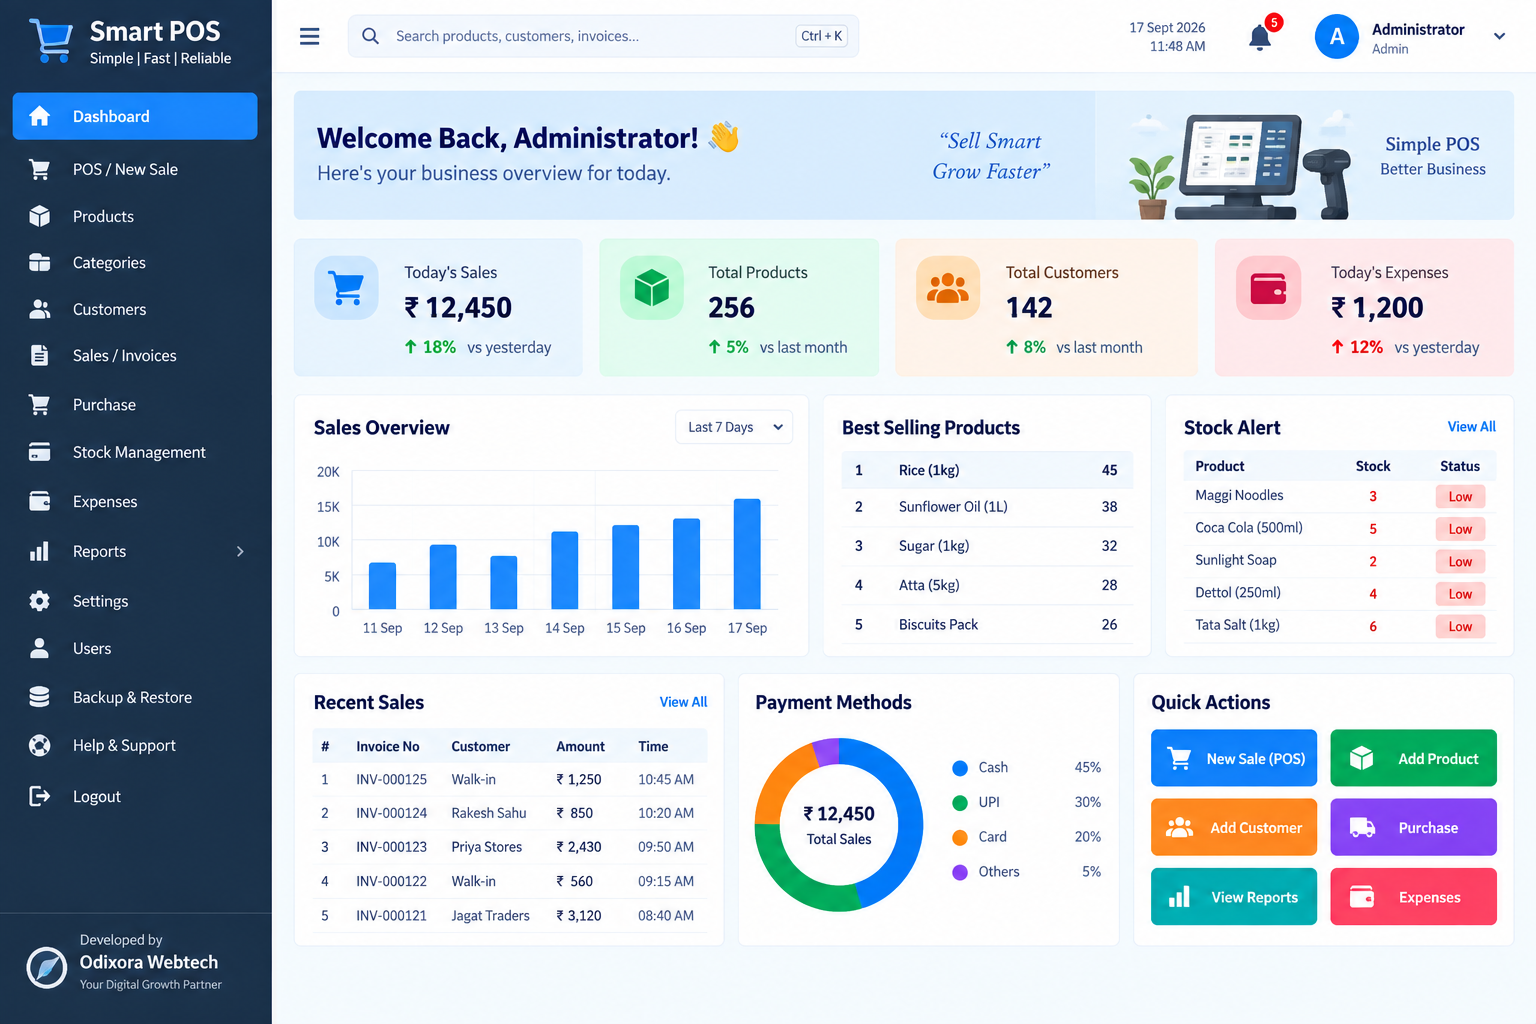Click the Administrator avatar circle

tap(1337, 37)
